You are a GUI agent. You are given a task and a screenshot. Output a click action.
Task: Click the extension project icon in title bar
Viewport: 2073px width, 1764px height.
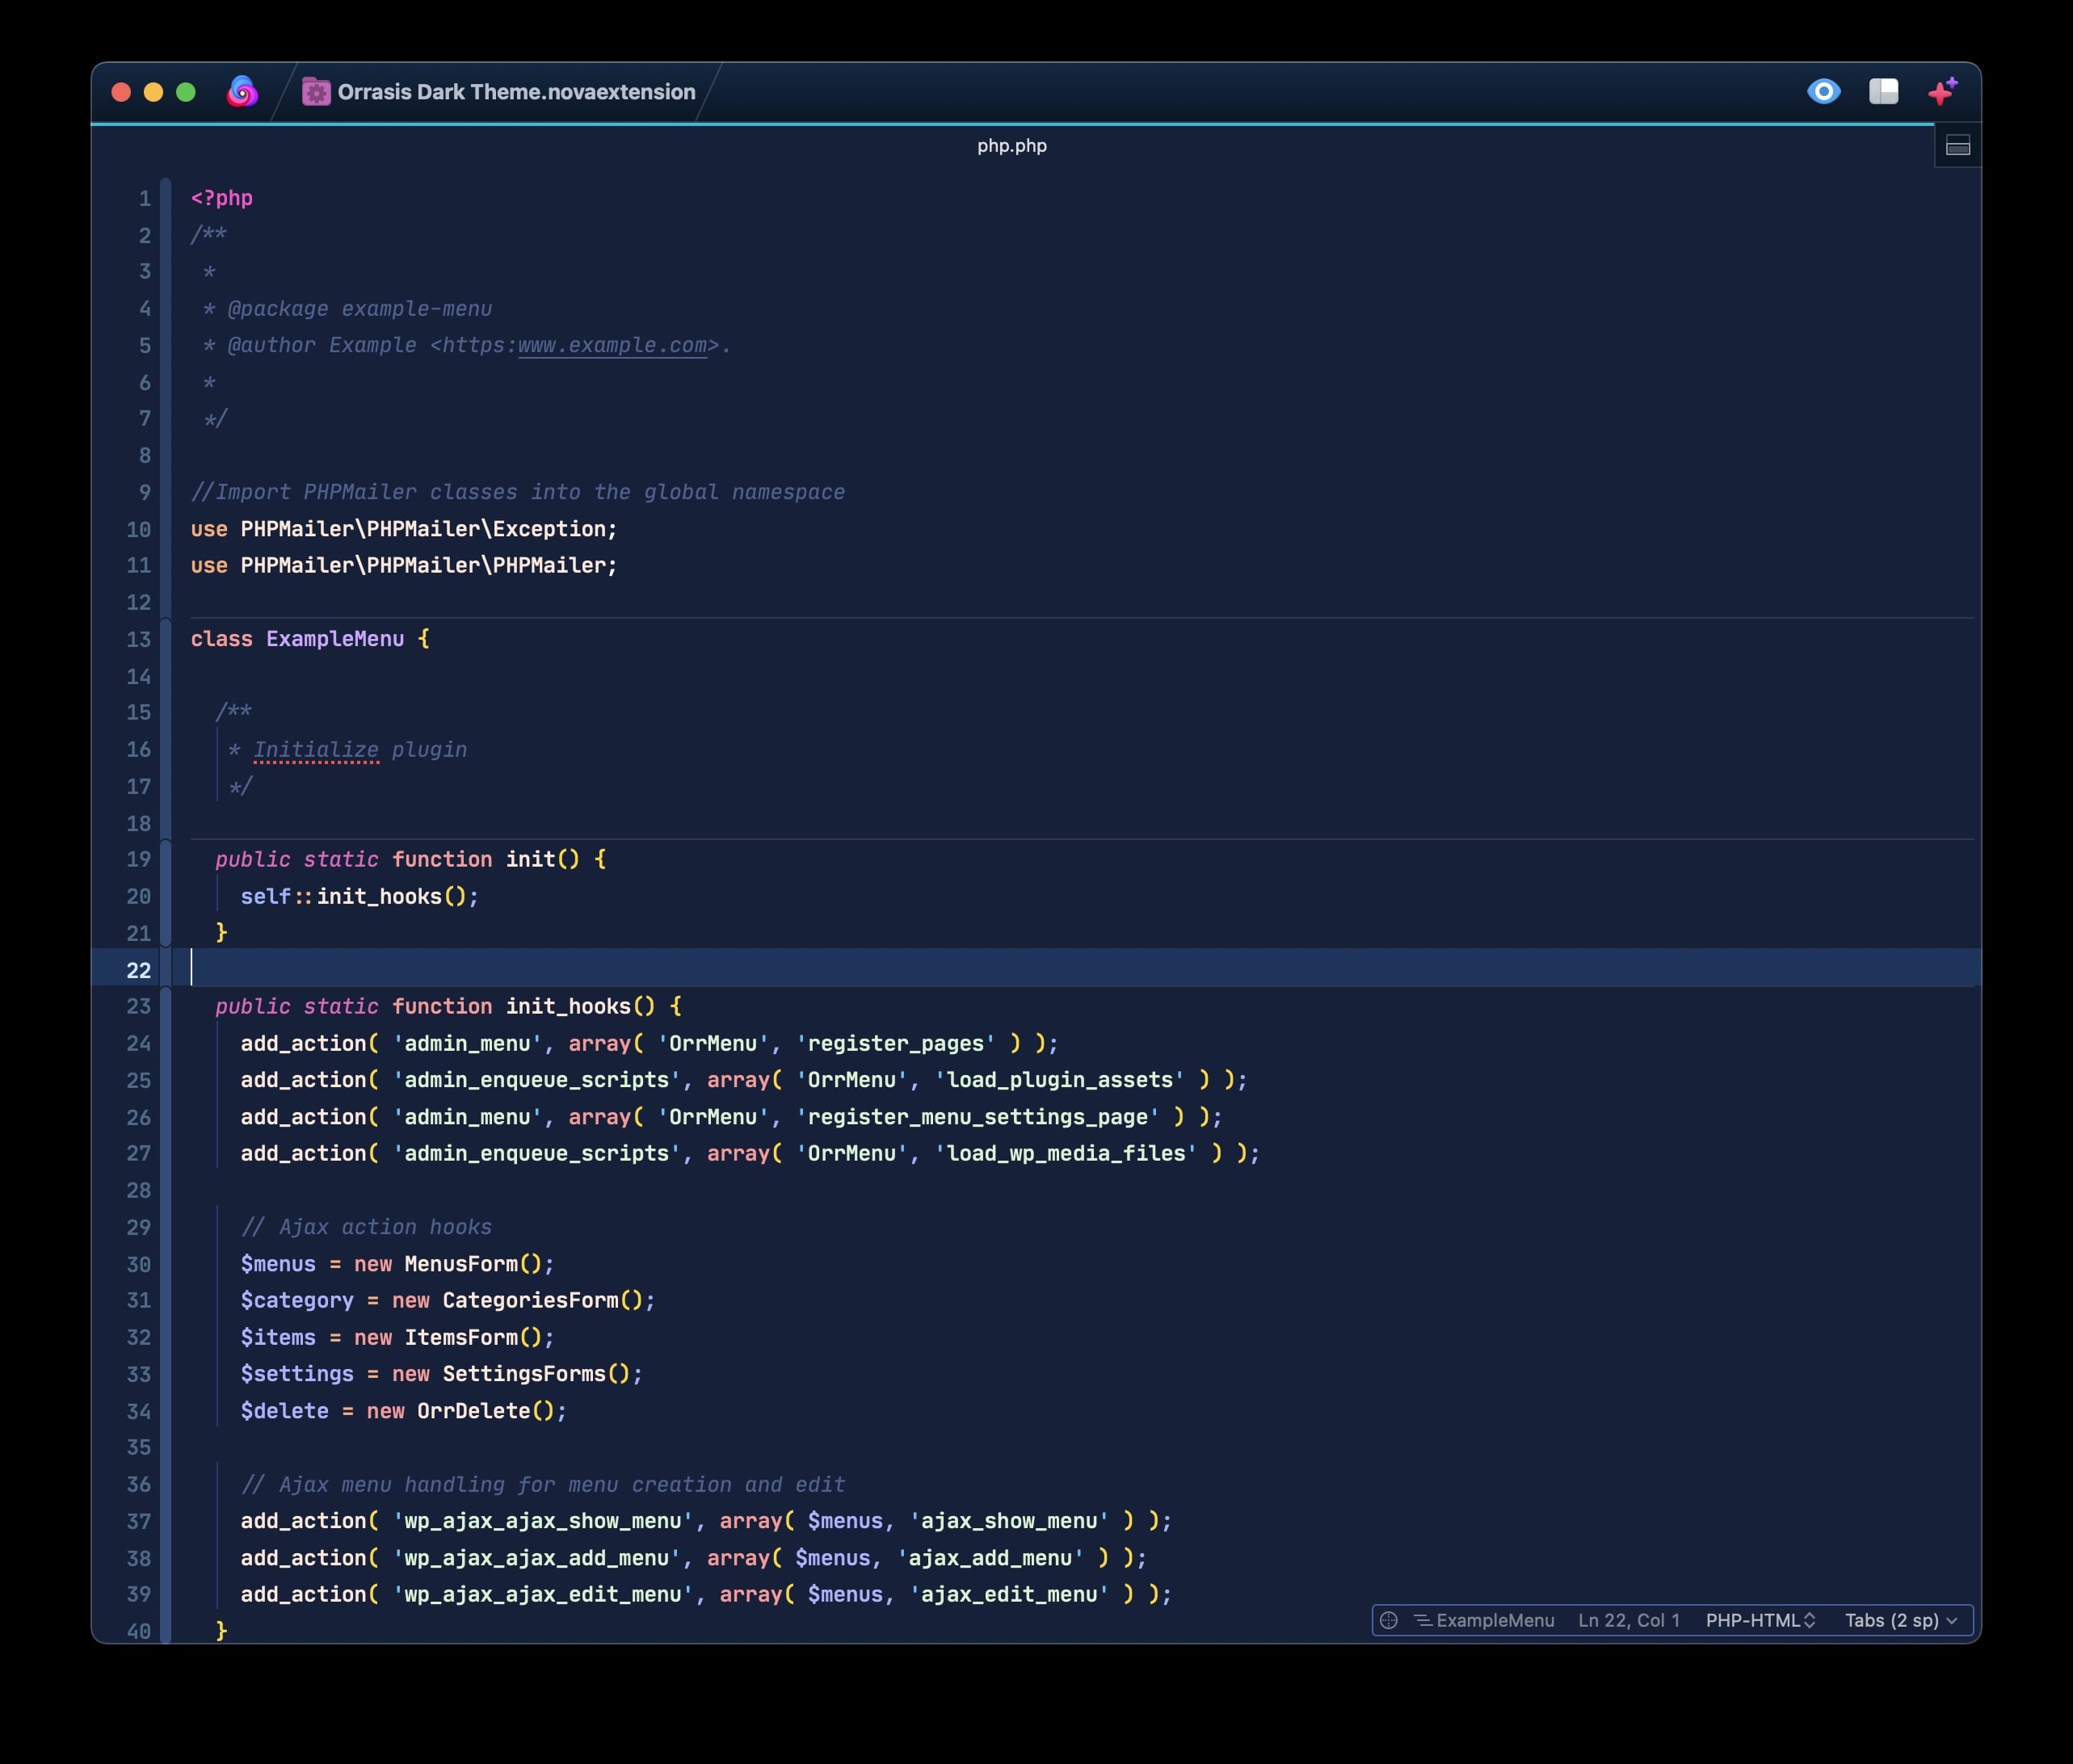tap(316, 92)
